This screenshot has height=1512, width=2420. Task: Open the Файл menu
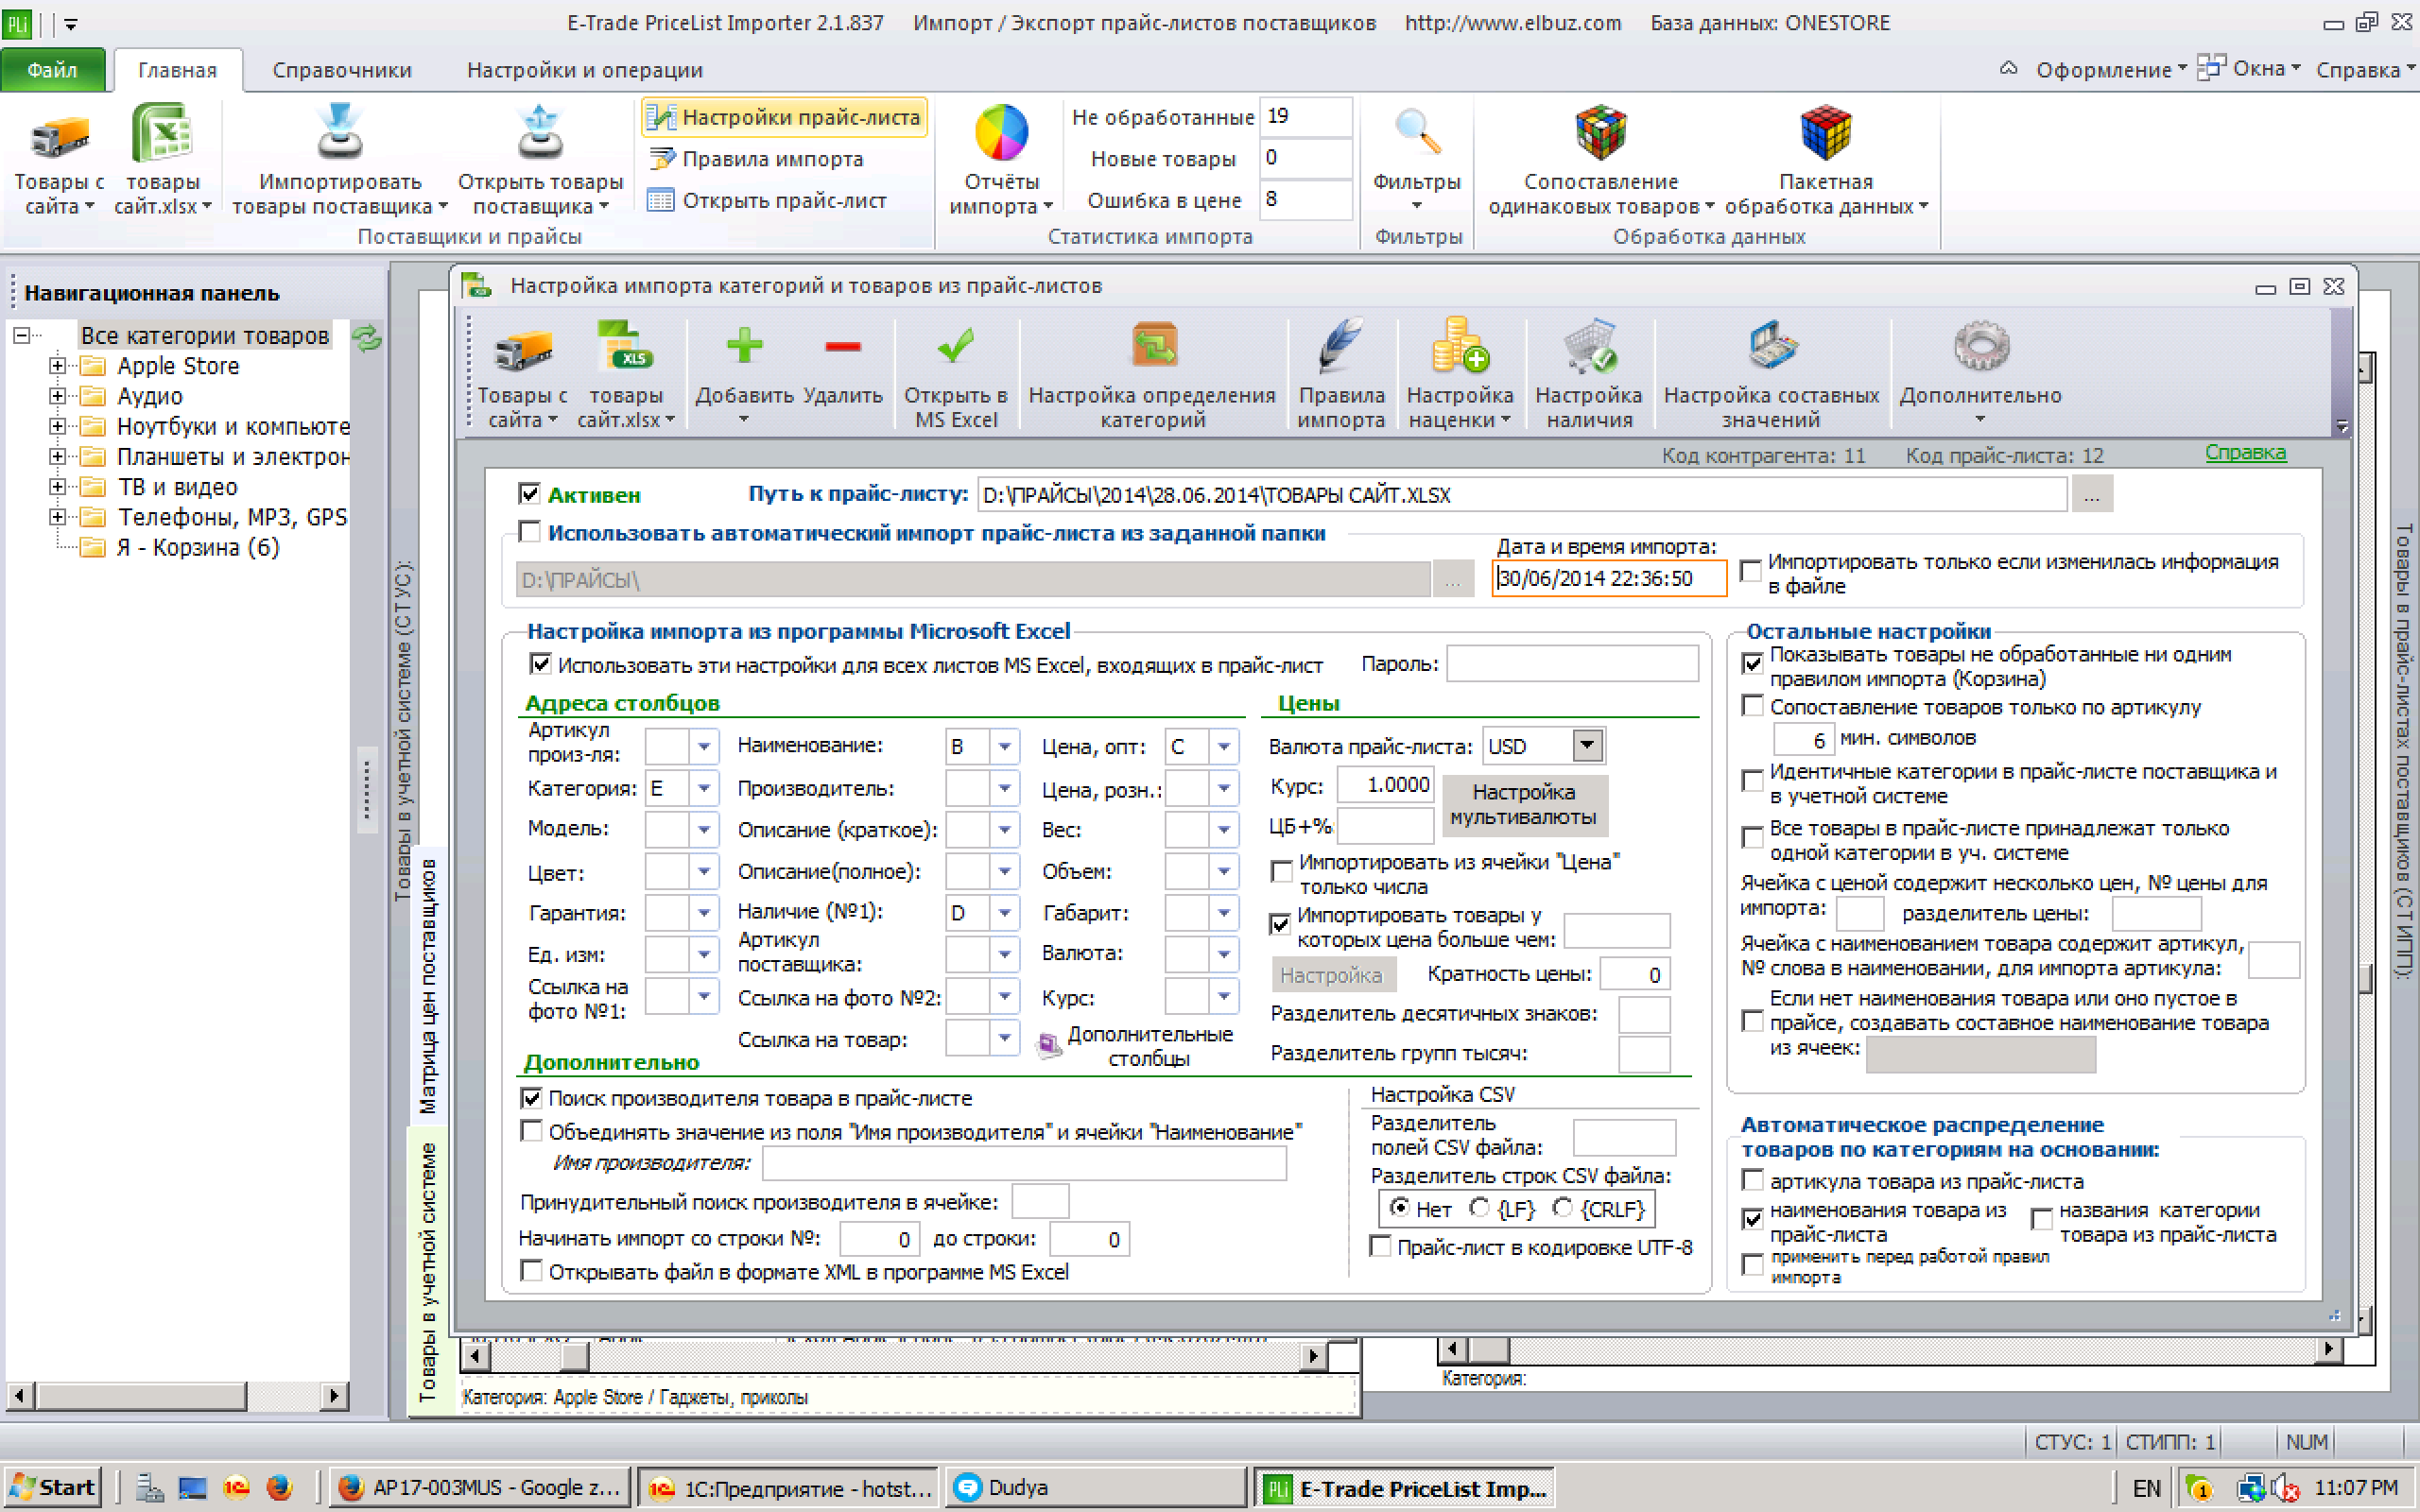point(52,70)
